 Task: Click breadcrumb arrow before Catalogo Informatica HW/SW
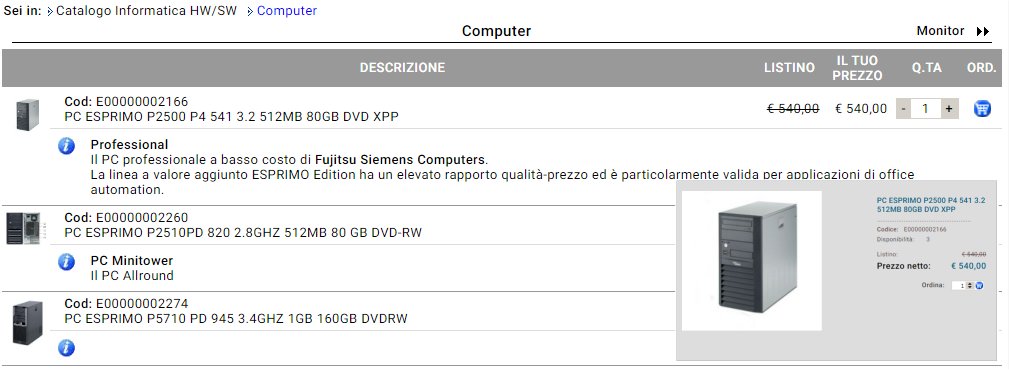[x=50, y=12]
